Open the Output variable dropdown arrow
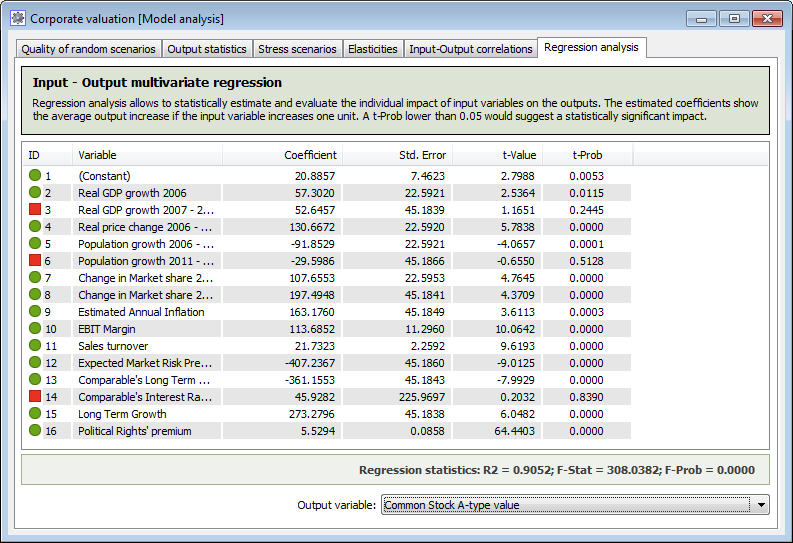 tap(761, 505)
